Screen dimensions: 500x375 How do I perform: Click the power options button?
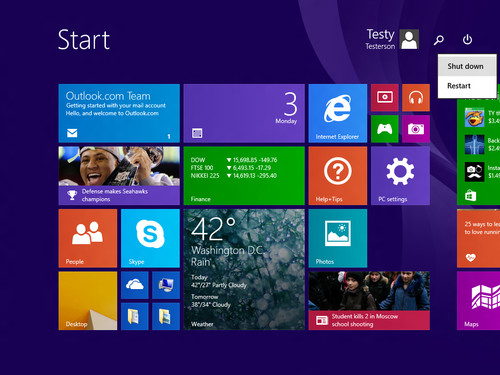467,40
